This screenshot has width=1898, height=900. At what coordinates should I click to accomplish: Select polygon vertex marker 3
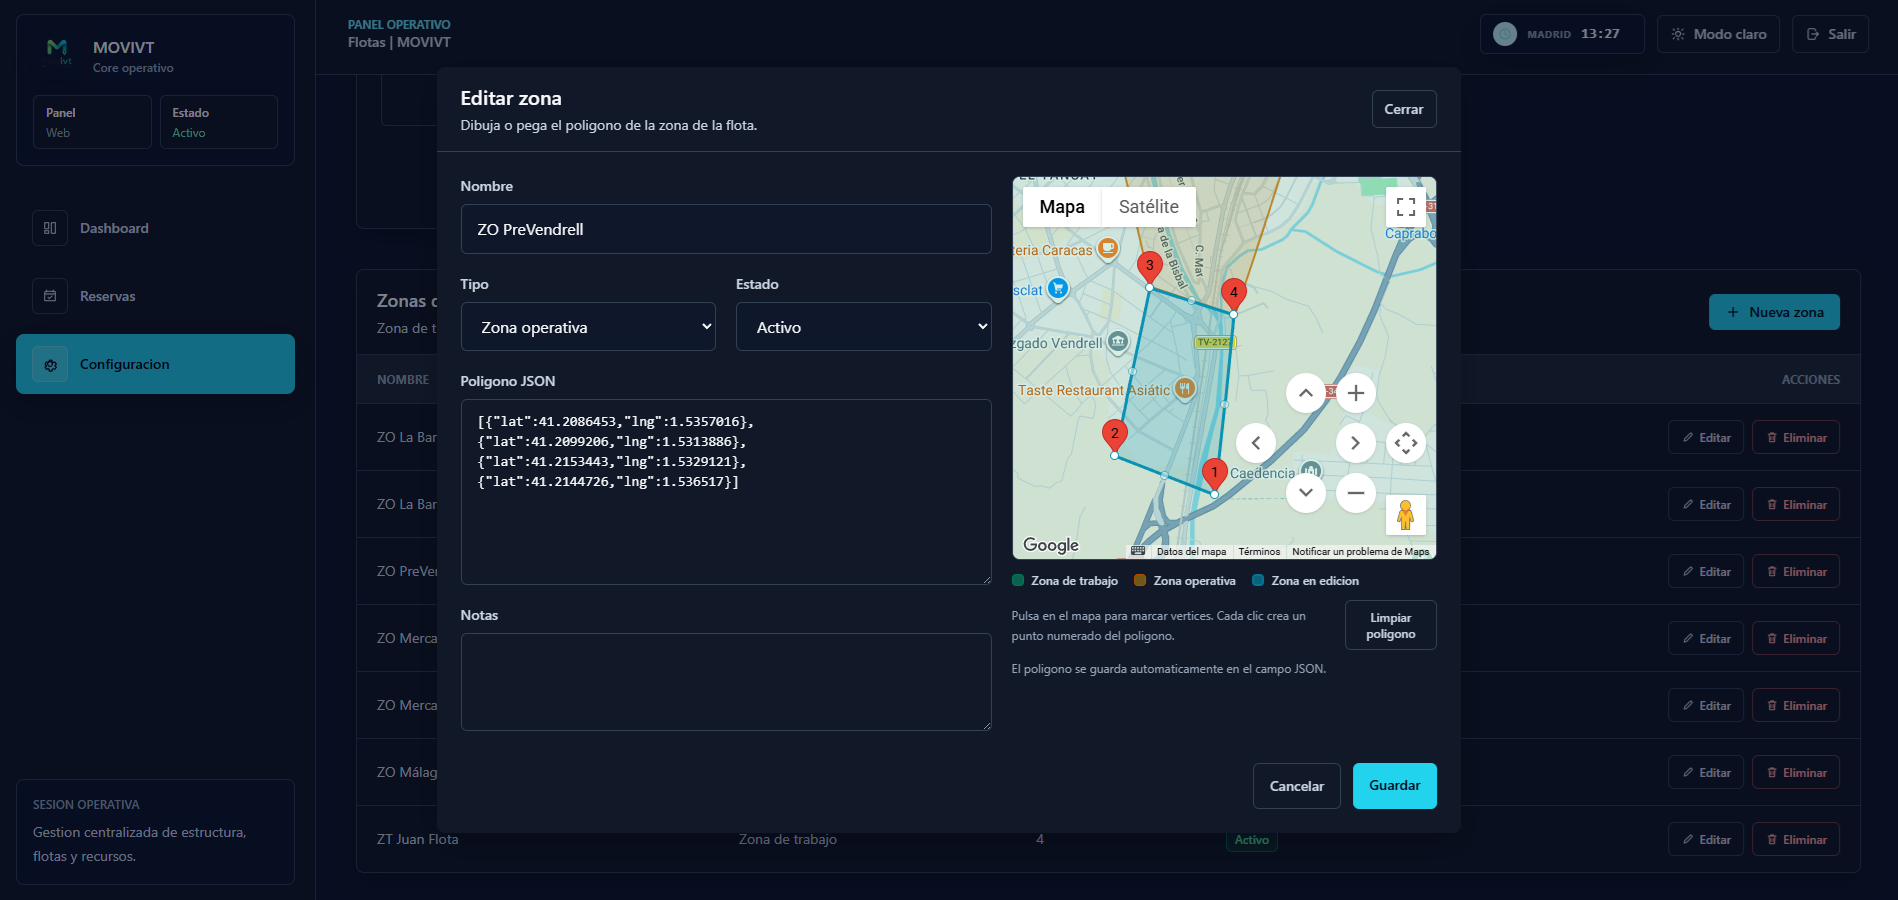click(1149, 267)
